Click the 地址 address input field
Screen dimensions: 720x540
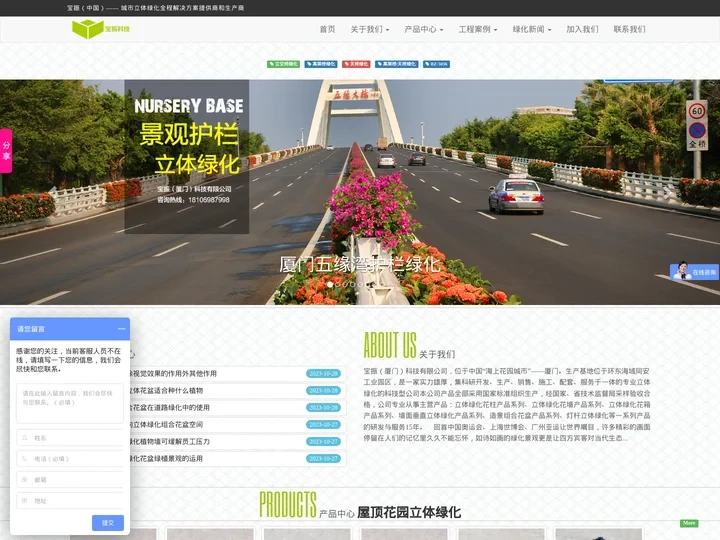(70, 501)
